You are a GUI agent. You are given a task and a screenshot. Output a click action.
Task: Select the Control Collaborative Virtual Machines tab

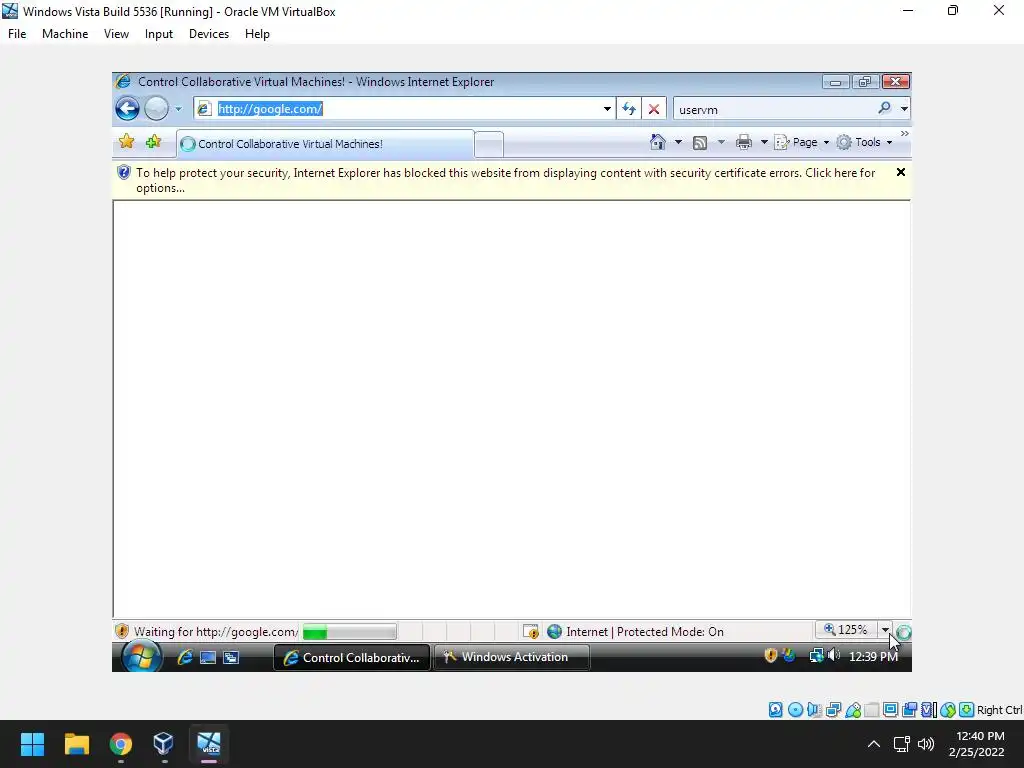(325, 144)
